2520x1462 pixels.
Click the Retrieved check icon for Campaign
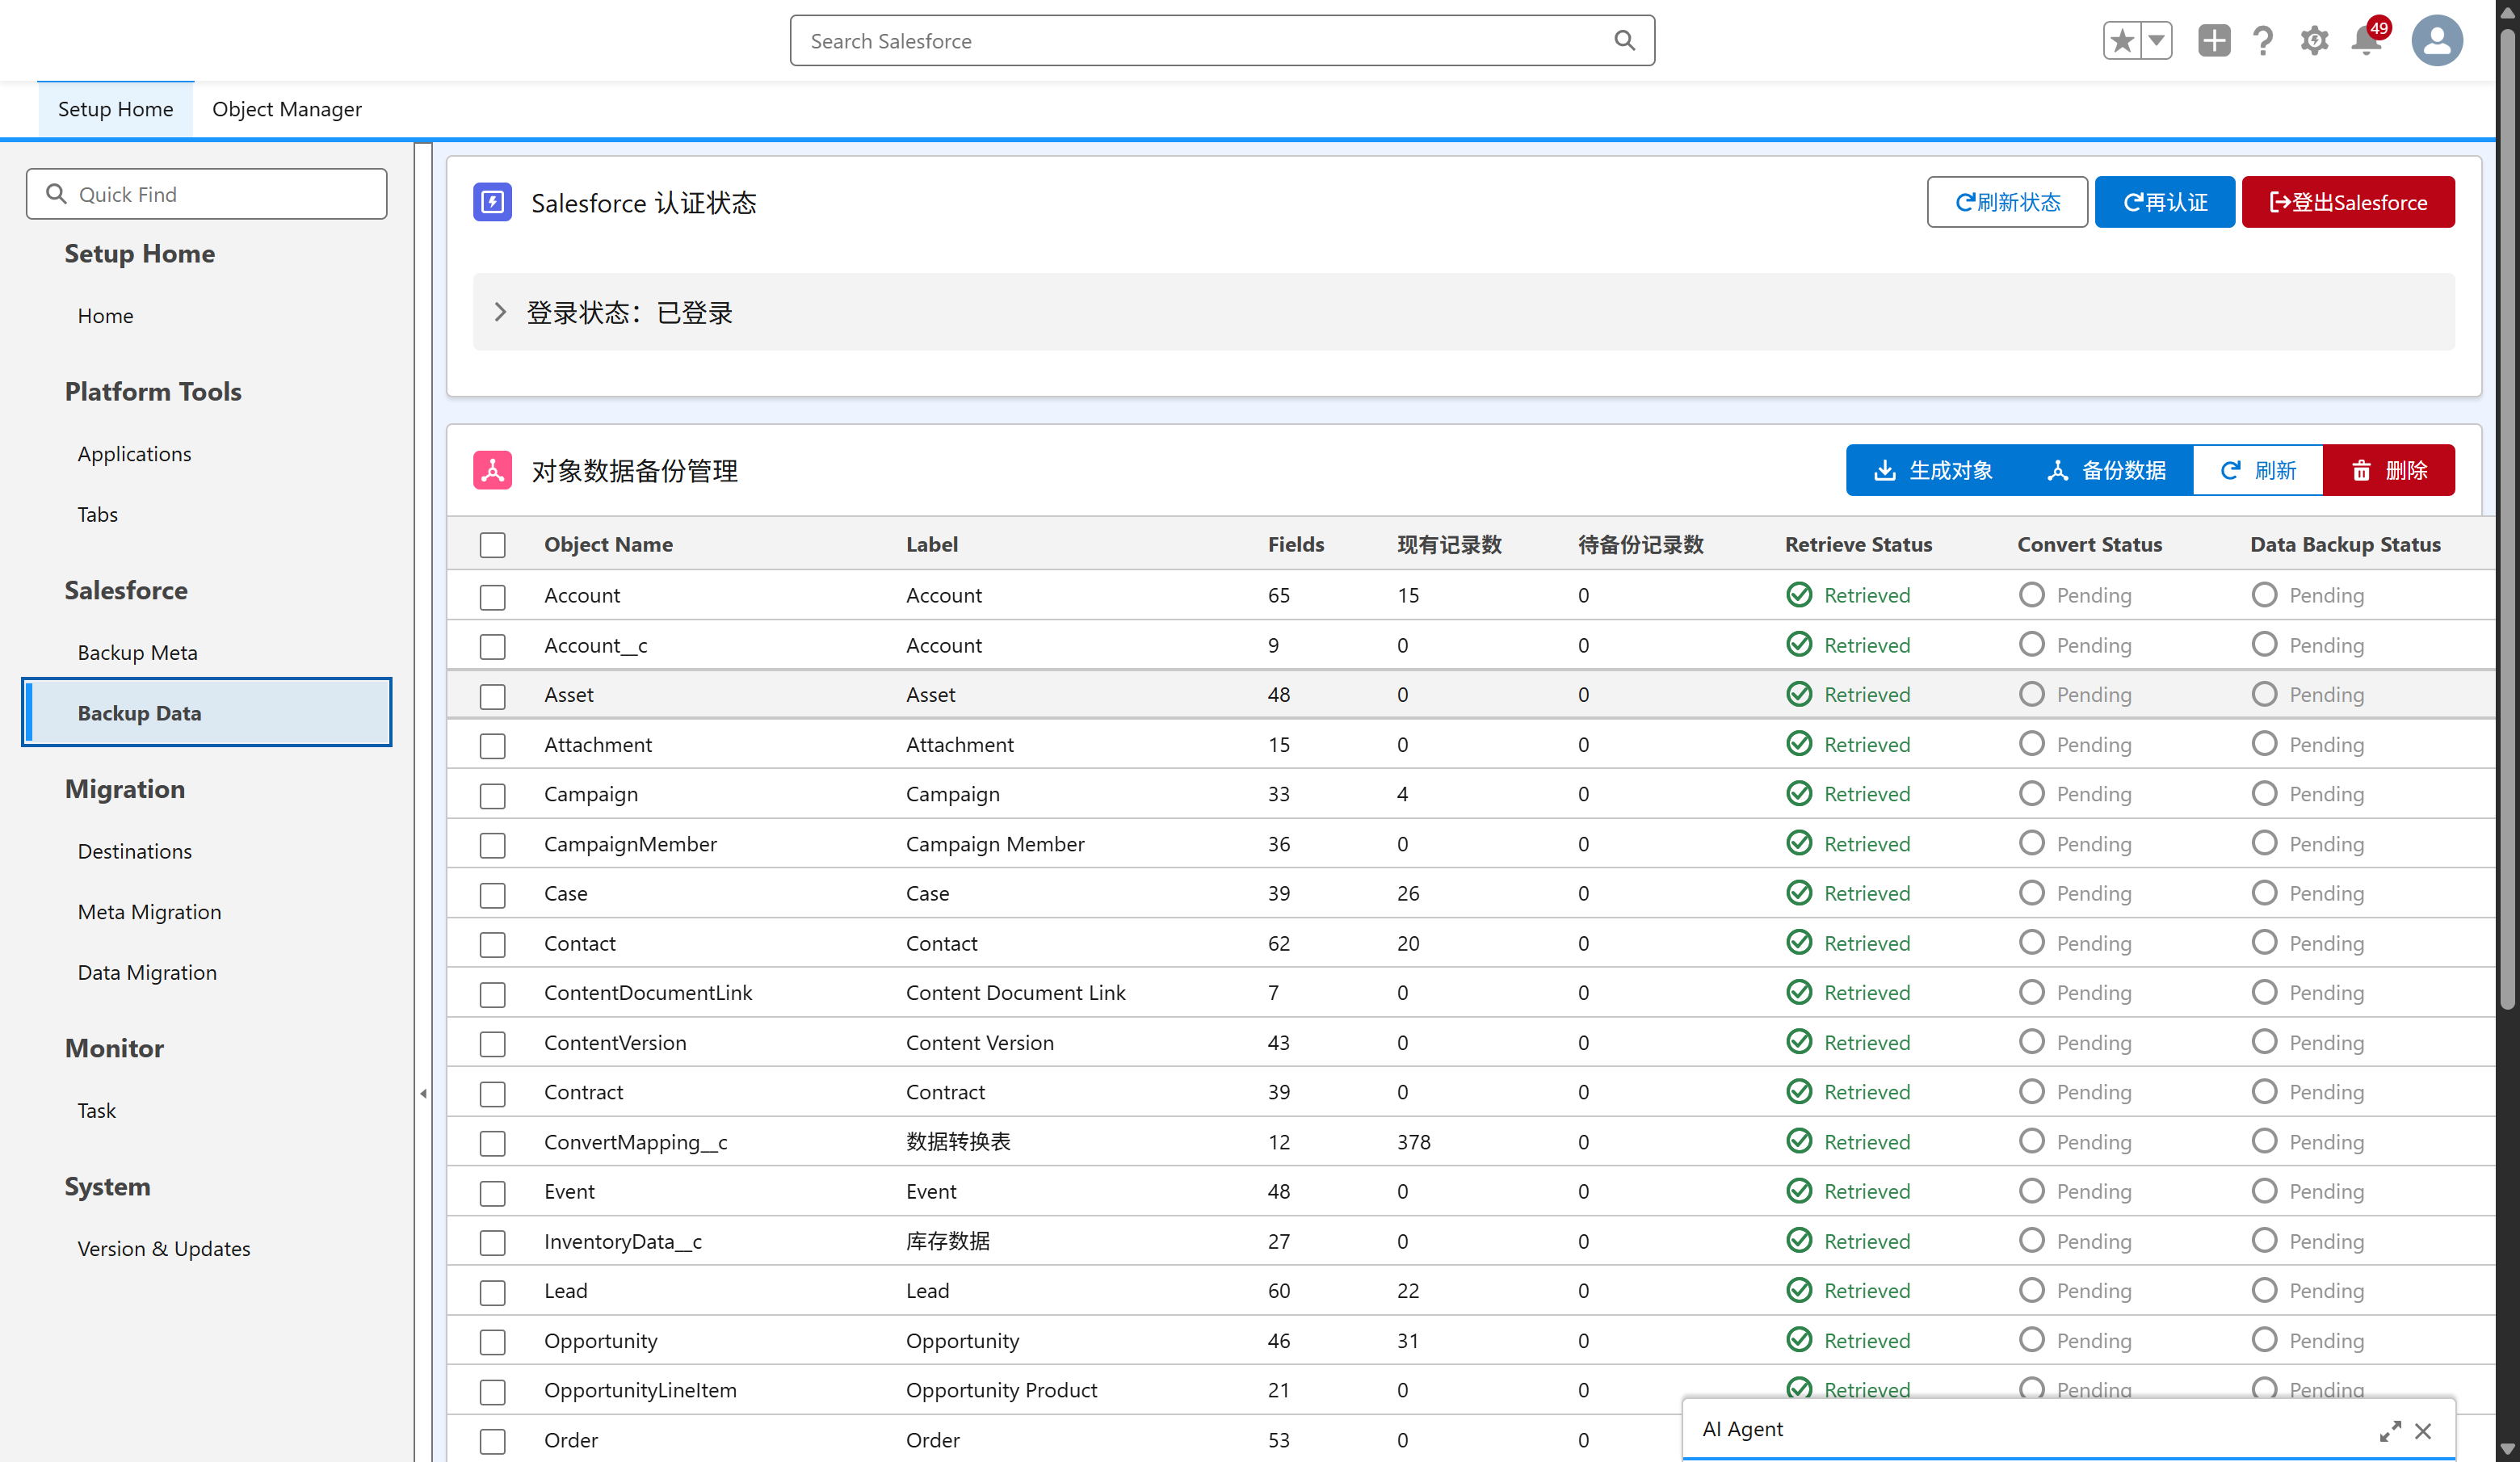1799,794
